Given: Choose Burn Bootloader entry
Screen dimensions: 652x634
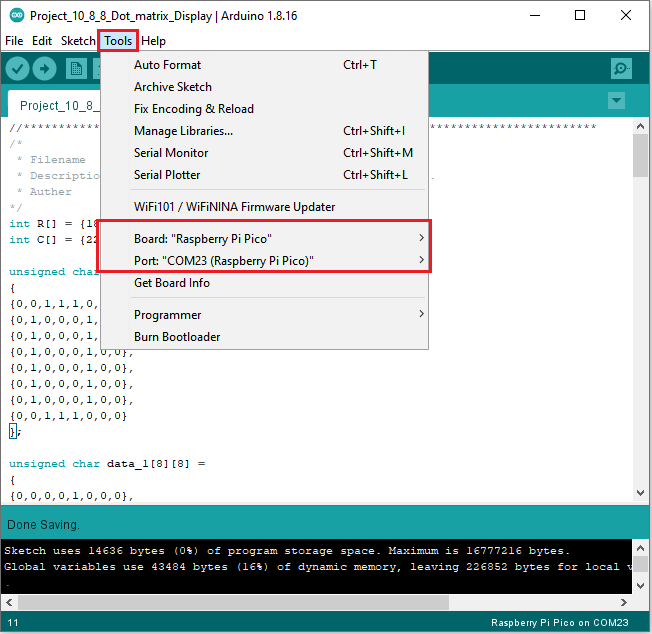Looking at the screenshot, I should point(264,337).
